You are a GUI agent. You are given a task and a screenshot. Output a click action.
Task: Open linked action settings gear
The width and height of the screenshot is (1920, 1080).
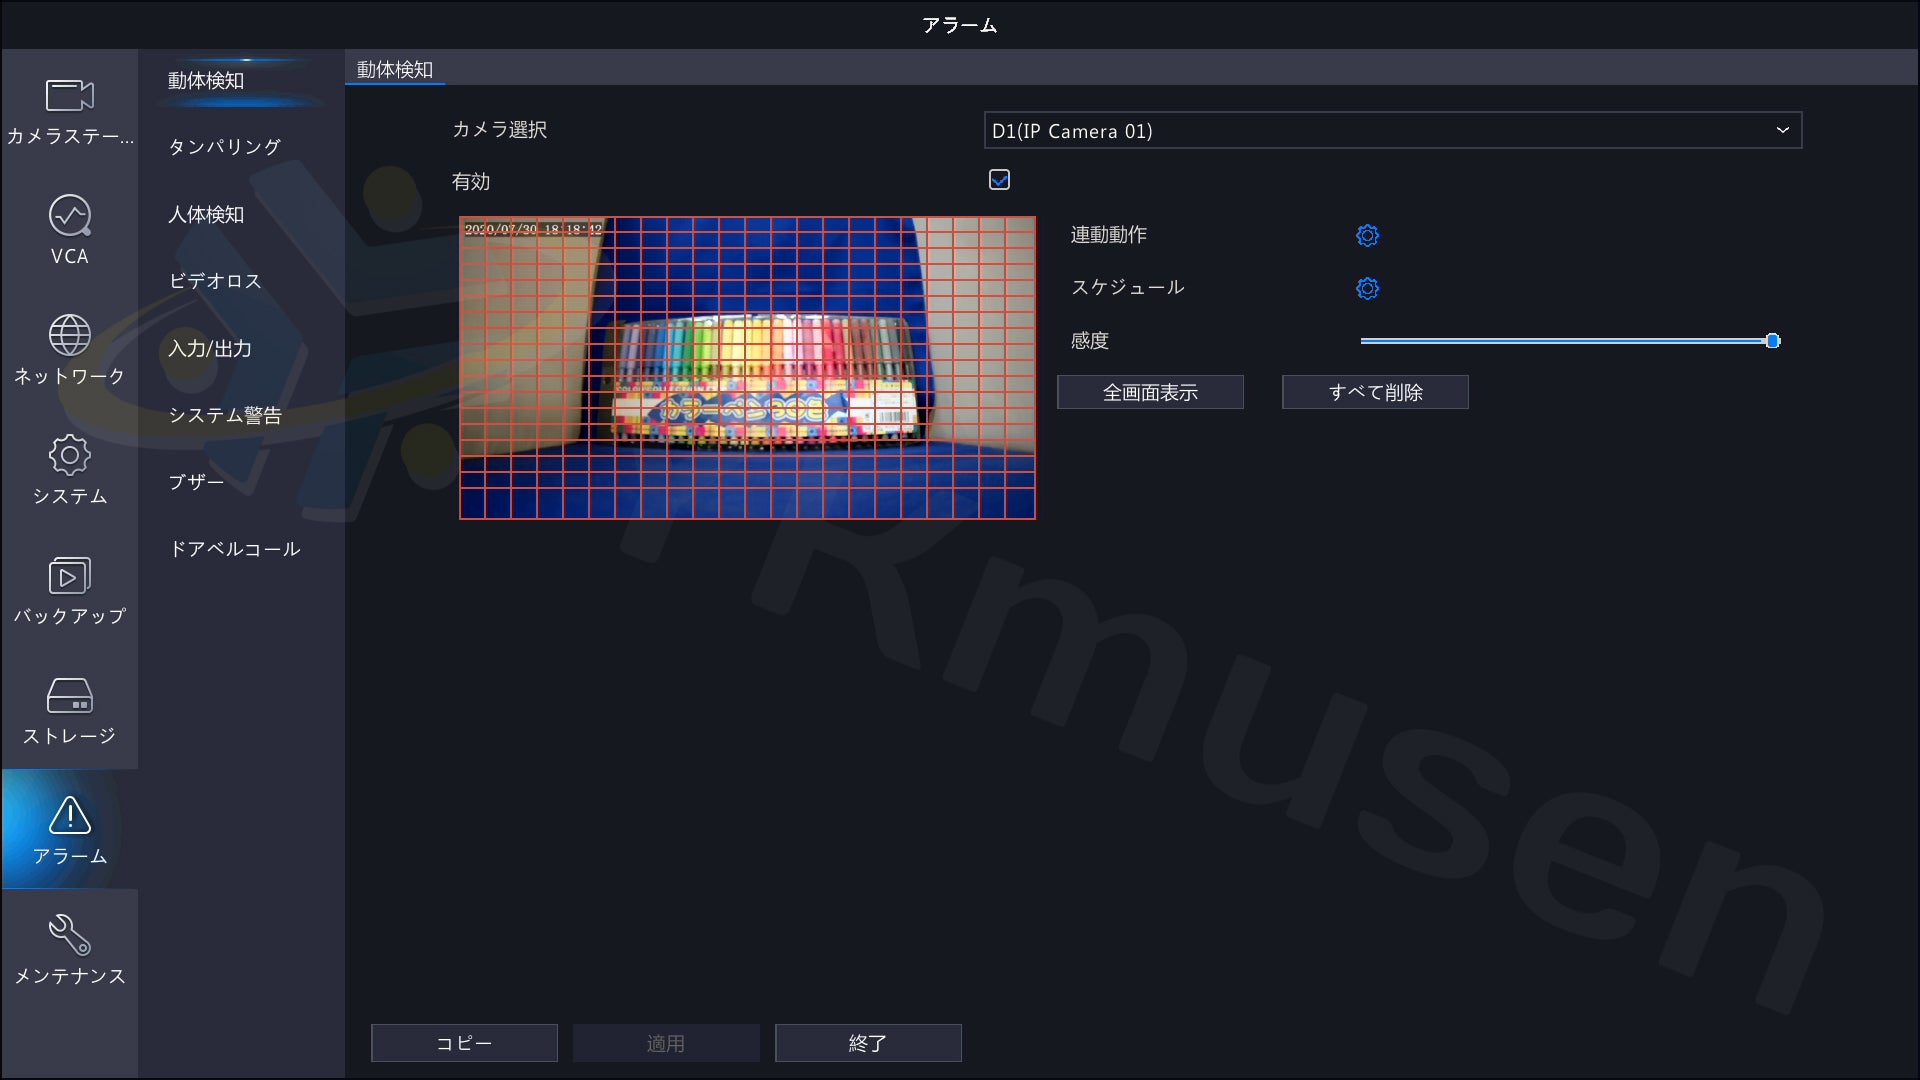pos(1367,235)
